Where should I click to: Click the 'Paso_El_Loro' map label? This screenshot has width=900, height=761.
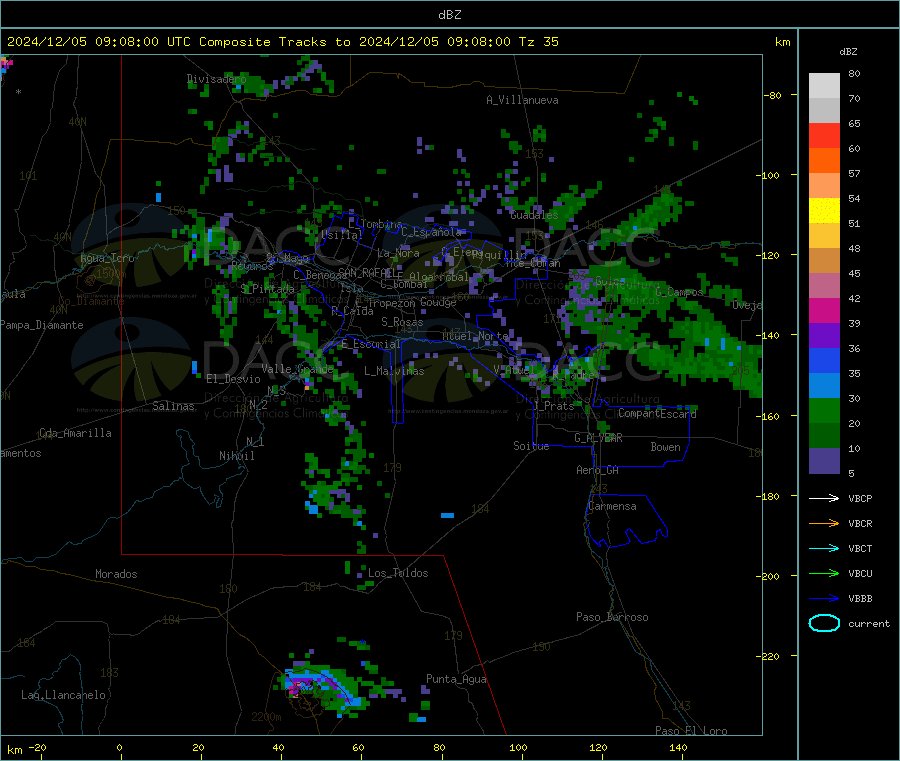click(691, 731)
